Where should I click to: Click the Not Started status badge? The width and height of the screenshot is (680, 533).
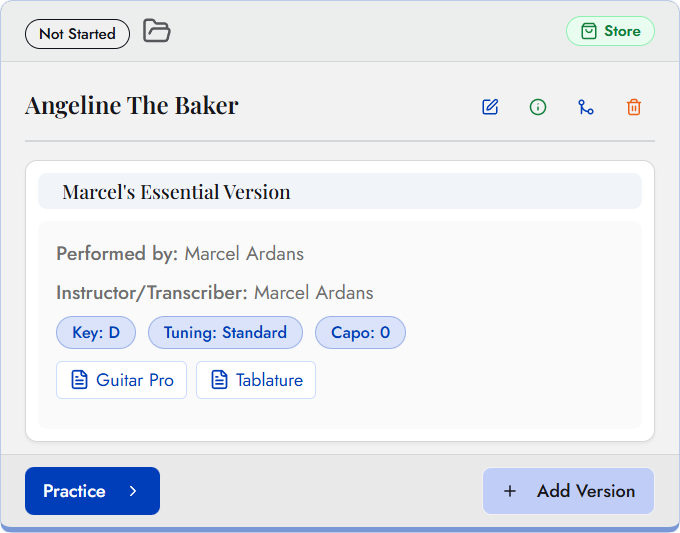[x=77, y=34]
